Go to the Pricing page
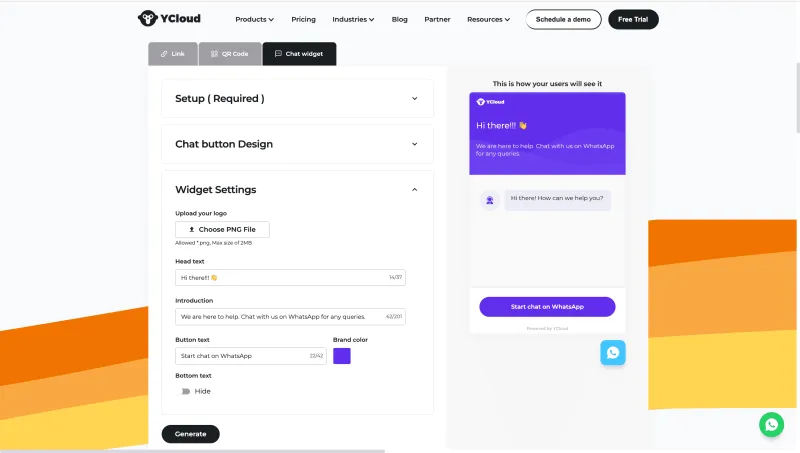The width and height of the screenshot is (800, 453). pos(303,19)
